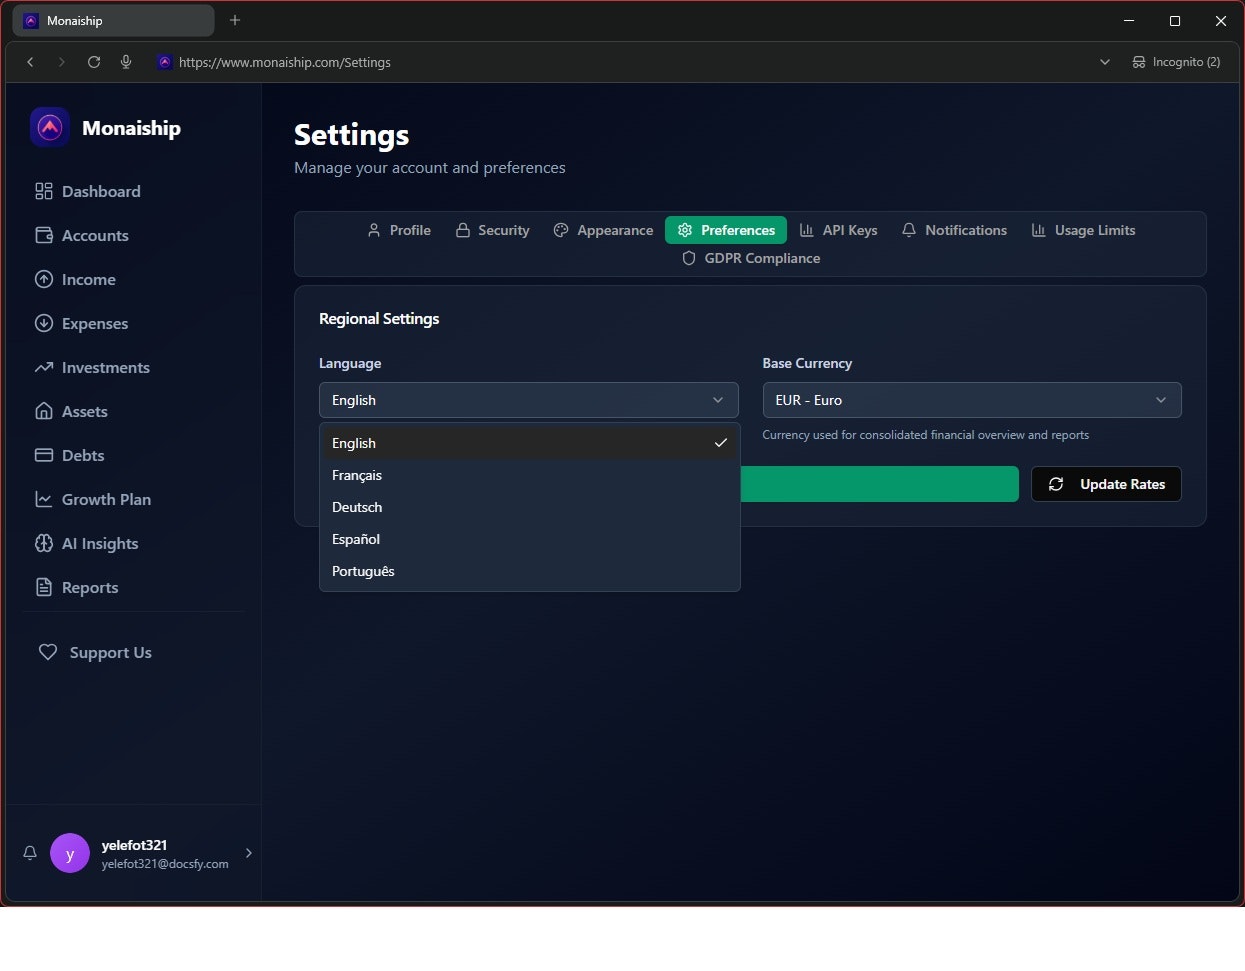
Task: Click the Monaiship logo icon in sidebar
Action: coord(50,128)
